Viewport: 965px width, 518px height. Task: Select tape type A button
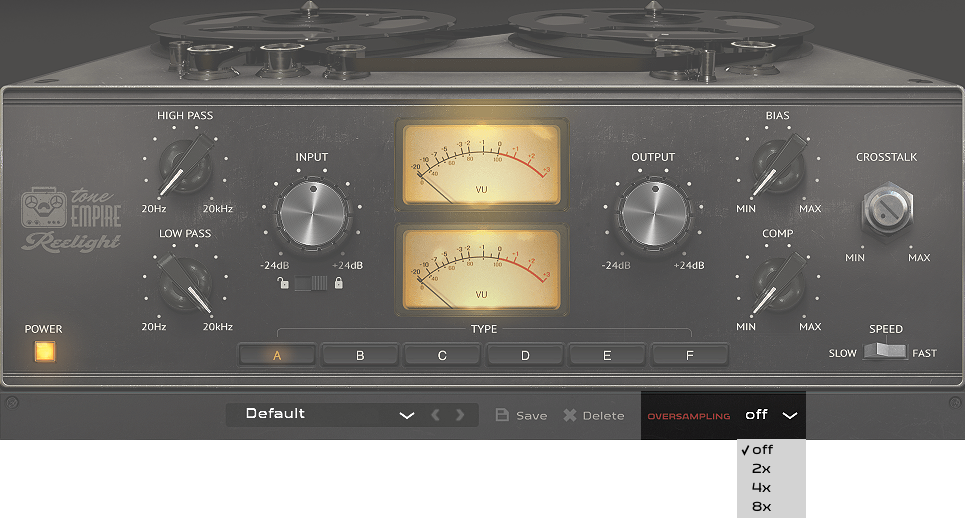coord(277,354)
